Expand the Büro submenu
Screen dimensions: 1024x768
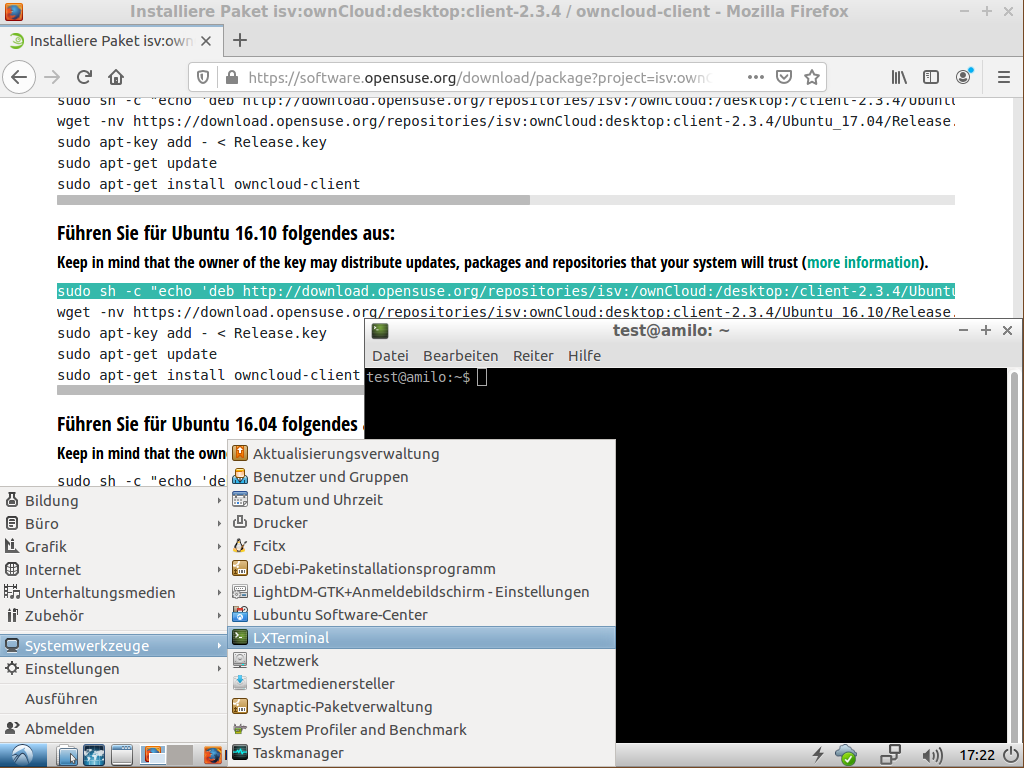pos(112,524)
